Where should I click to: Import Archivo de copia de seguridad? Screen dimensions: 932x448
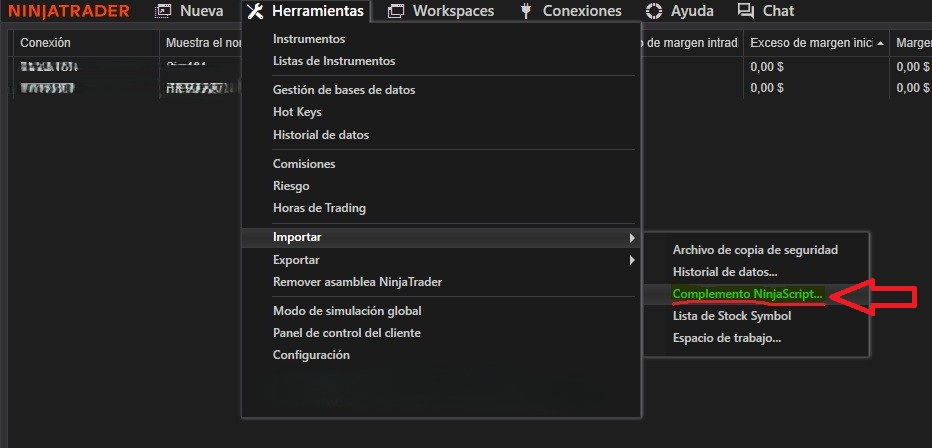tap(755, 250)
